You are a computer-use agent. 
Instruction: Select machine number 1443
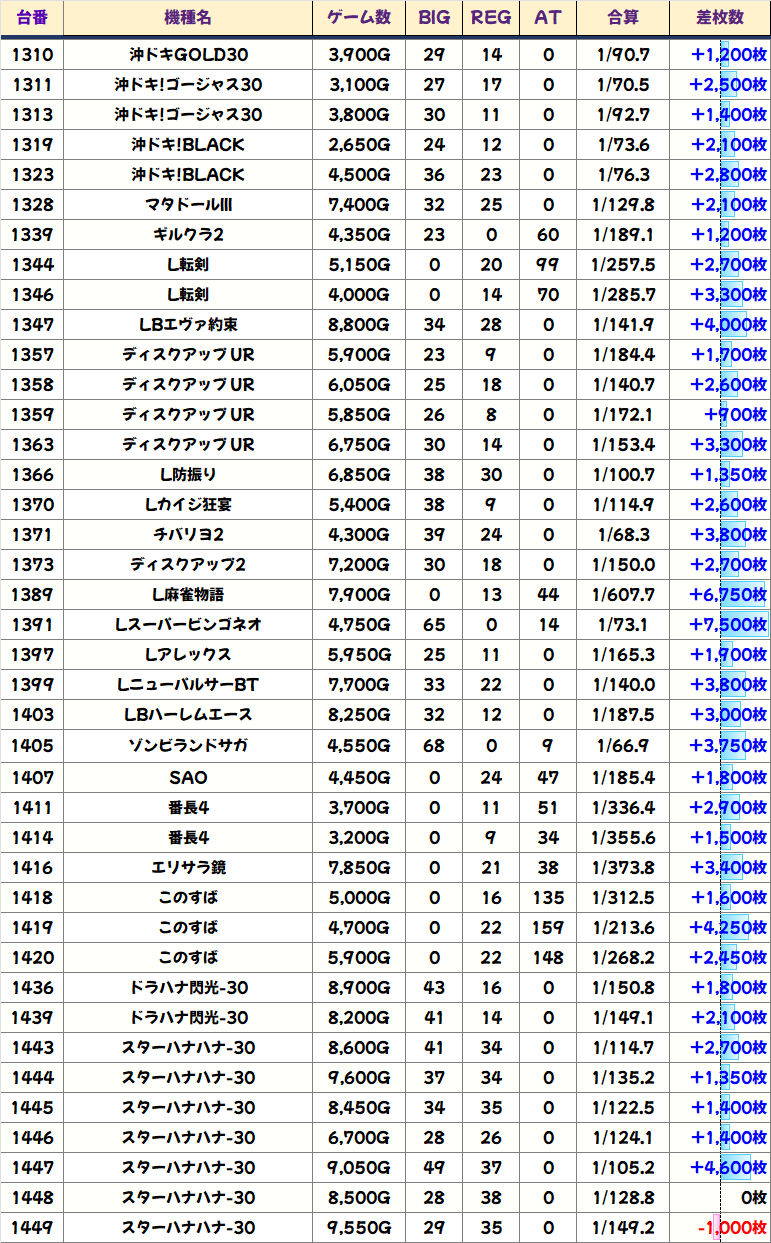point(32,1047)
